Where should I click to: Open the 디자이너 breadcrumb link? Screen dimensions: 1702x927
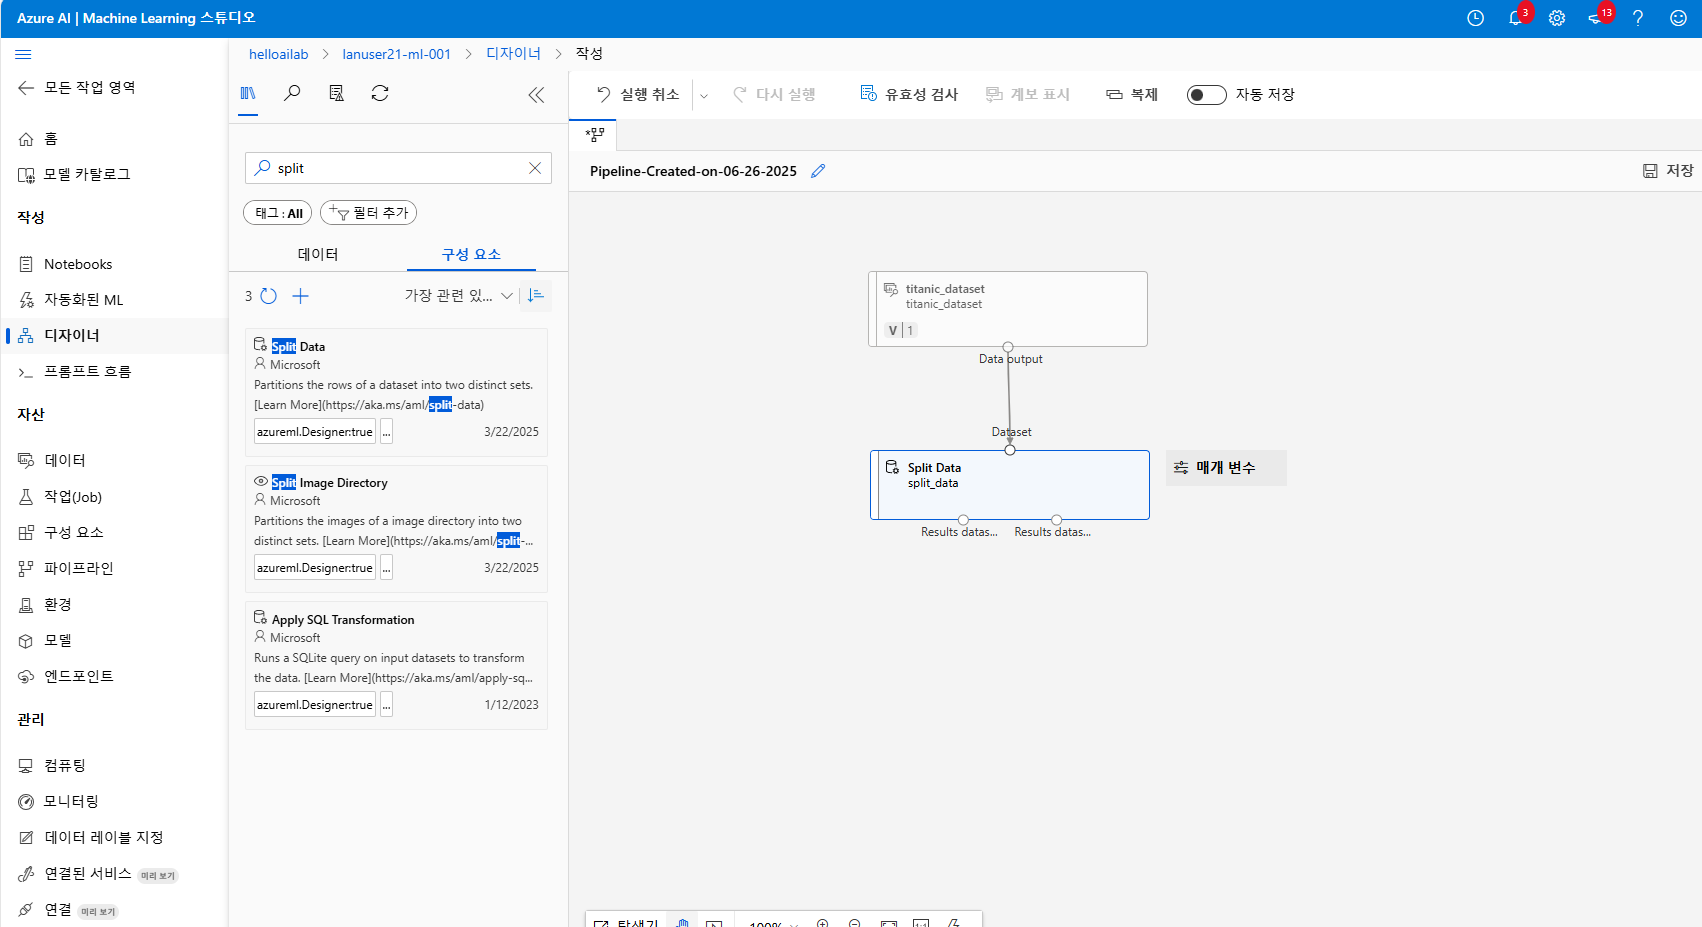(513, 54)
